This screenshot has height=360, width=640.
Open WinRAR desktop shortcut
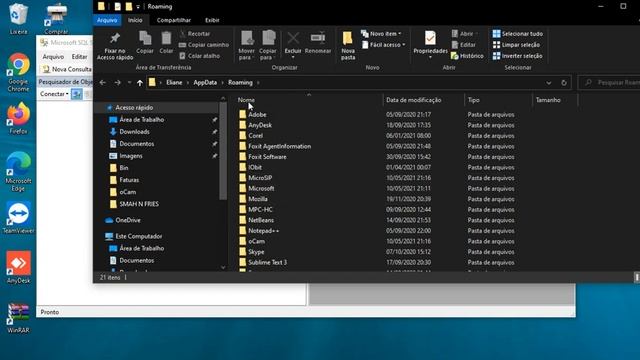click(x=18, y=318)
